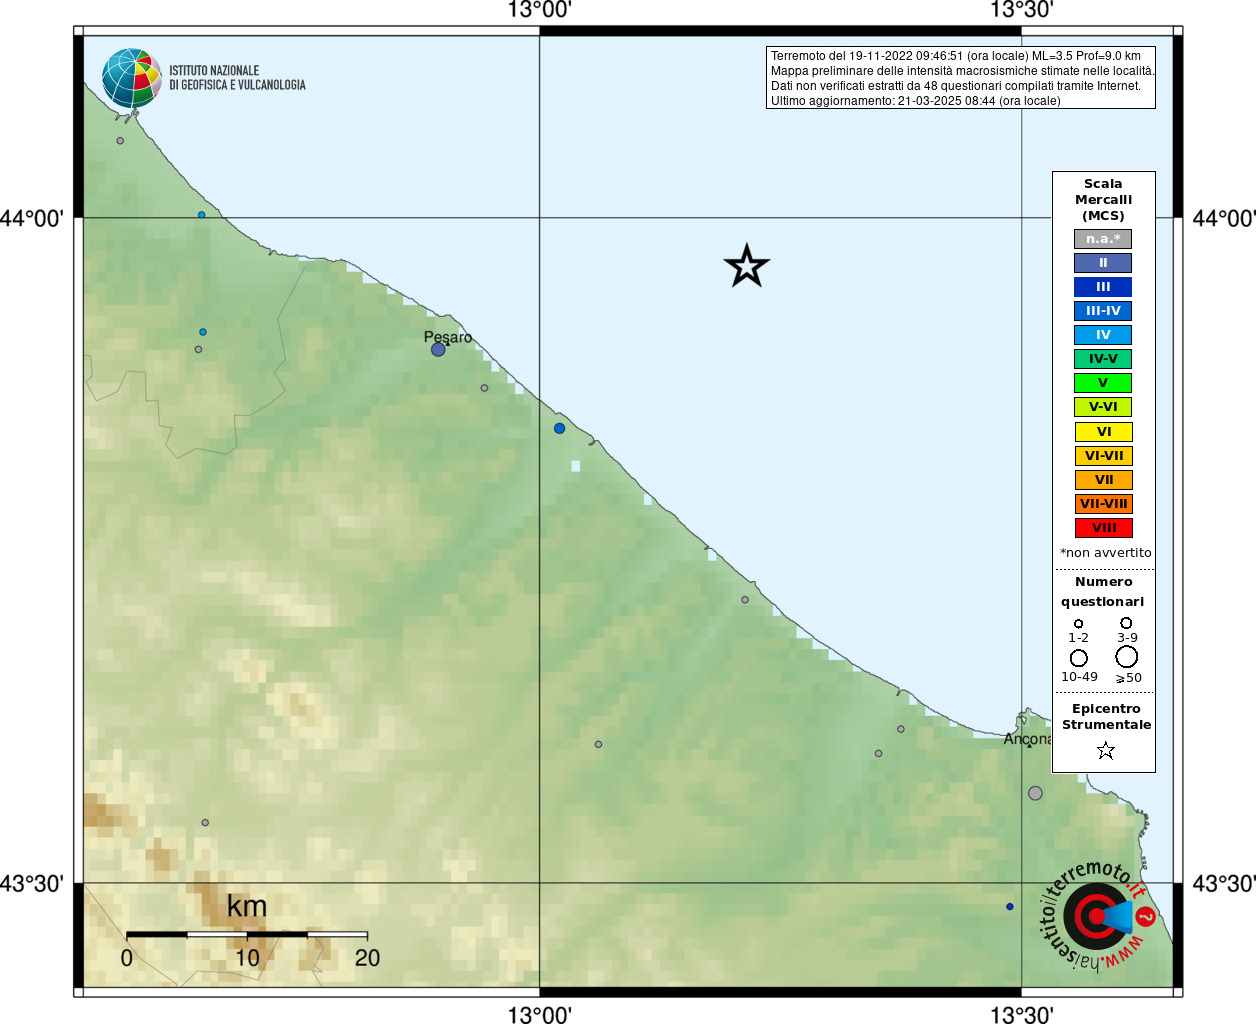The height and width of the screenshot is (1024, 1256).
Task: Click the ≥50 questionnaire circle in legend
Action: click(1127, 657)
